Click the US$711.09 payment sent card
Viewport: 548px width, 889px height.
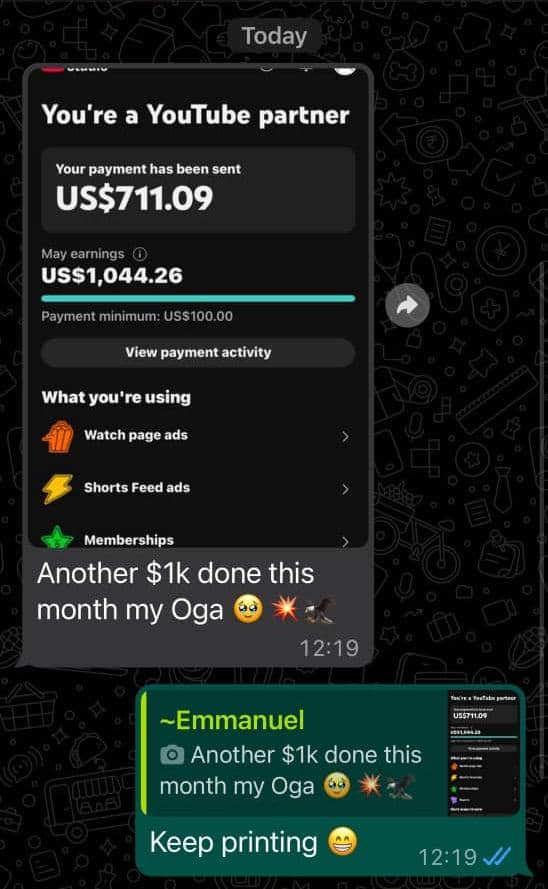pos(198,190)
